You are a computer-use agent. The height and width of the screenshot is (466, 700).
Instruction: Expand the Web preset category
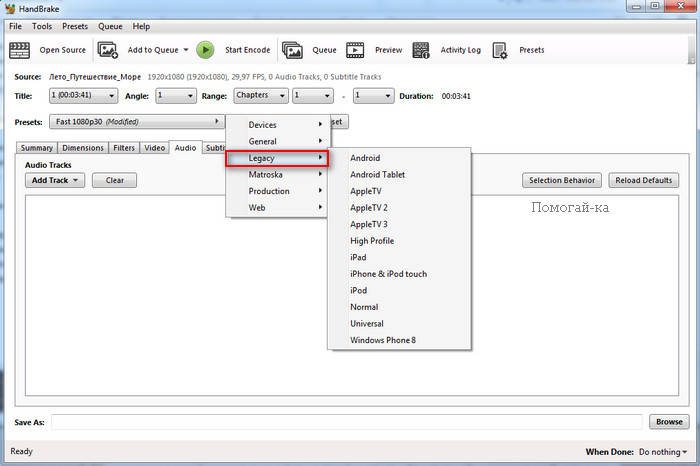[278, 208]
